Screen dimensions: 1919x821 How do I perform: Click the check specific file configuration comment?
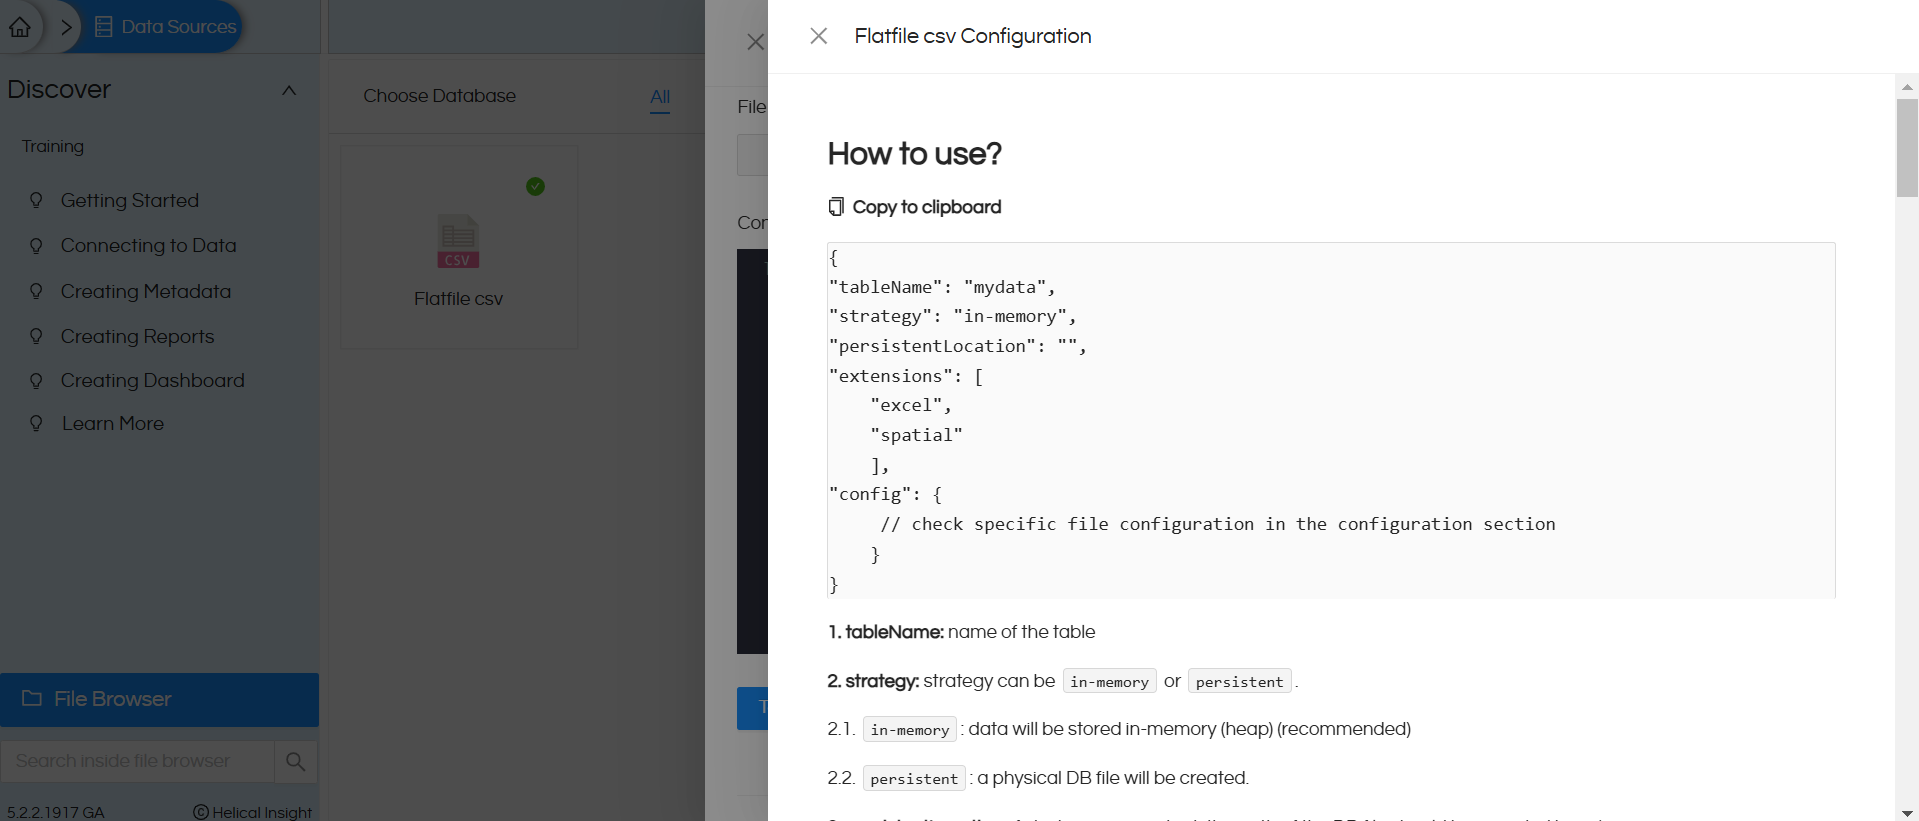[1218, 524]
